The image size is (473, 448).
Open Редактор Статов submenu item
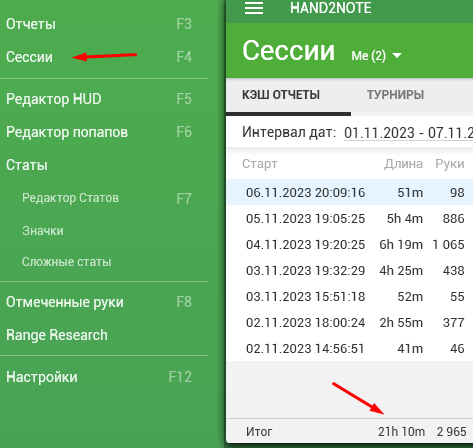pos(70,198)
